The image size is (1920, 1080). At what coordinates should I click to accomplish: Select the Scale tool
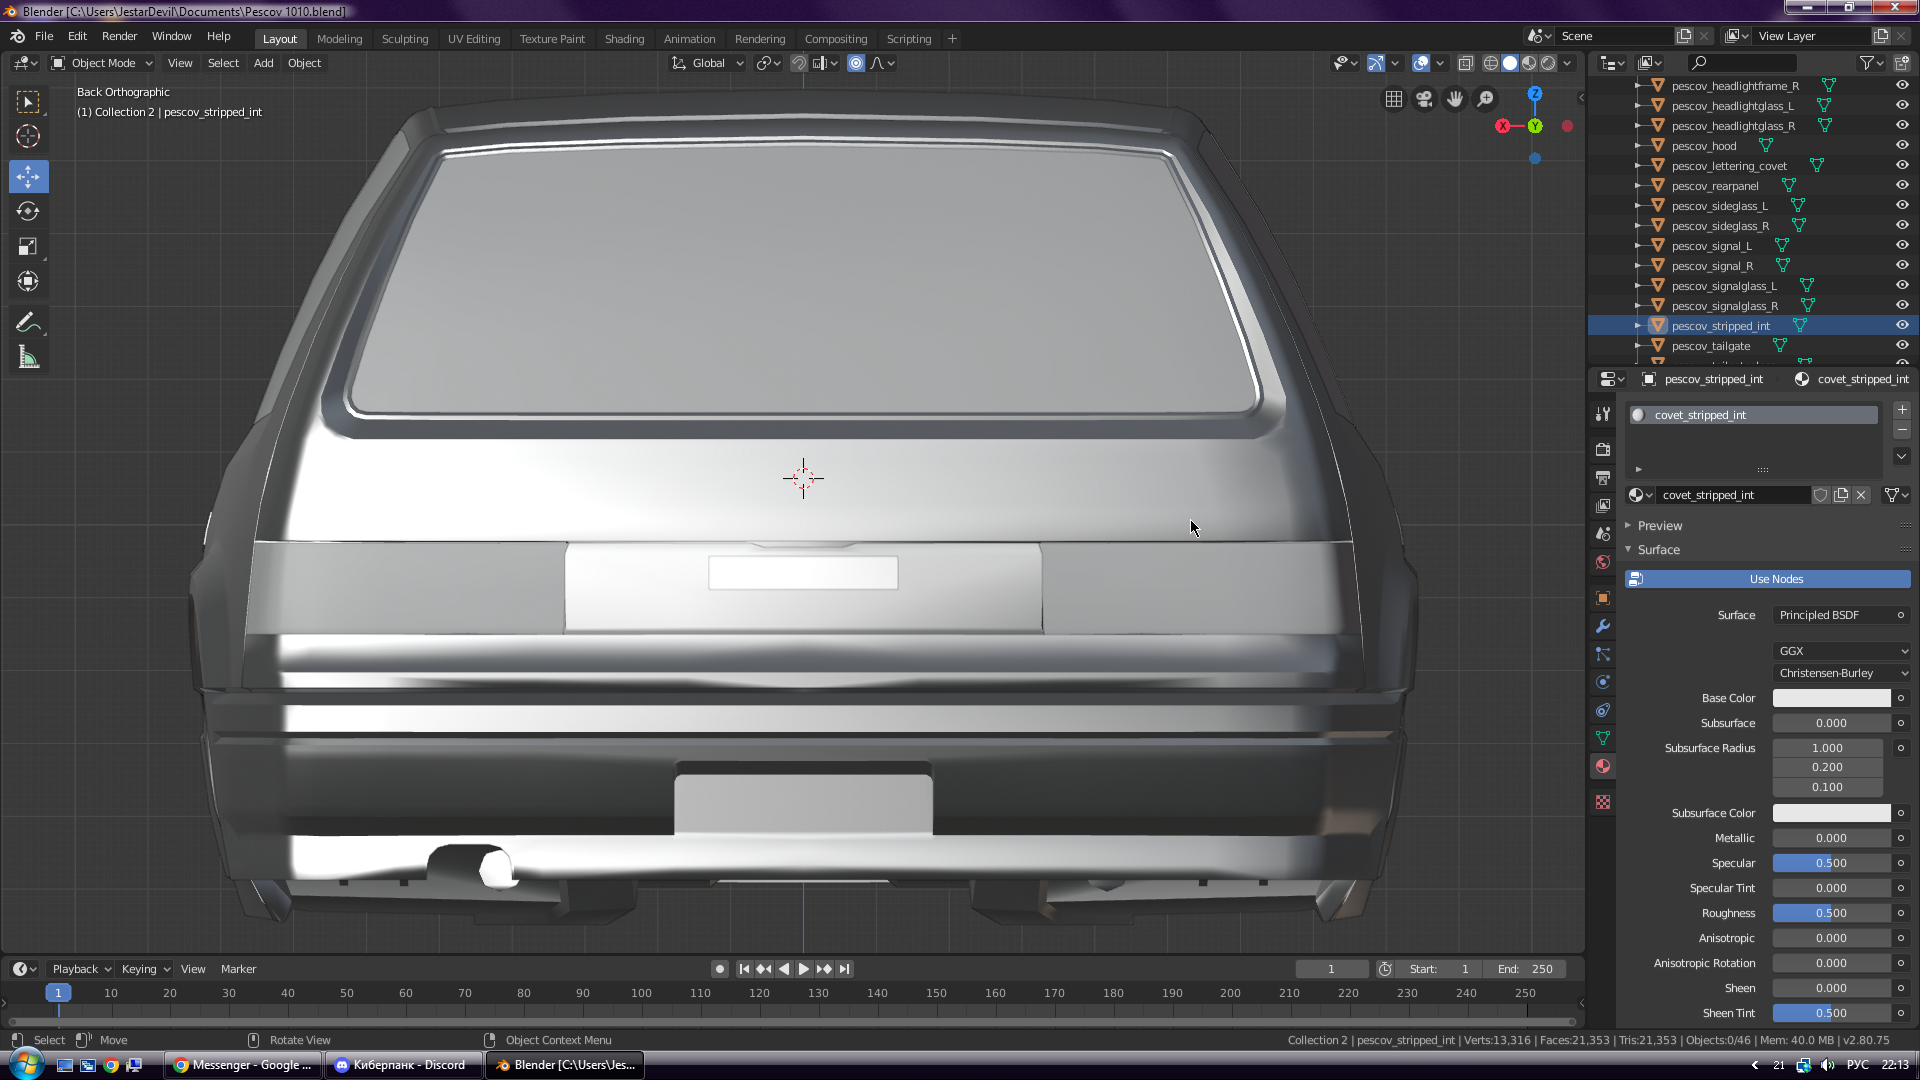pos(28,247)
